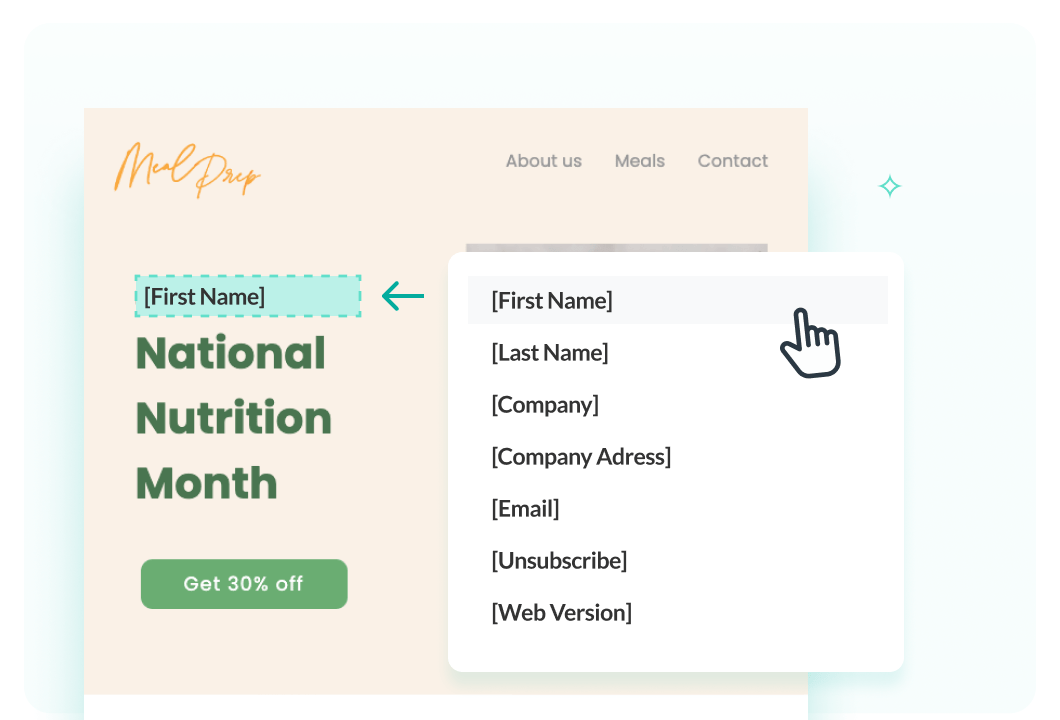The height and width of the screenshot is (720, 1060).
Task: Pick the [Web Version] merge tag
Action: 561,613
